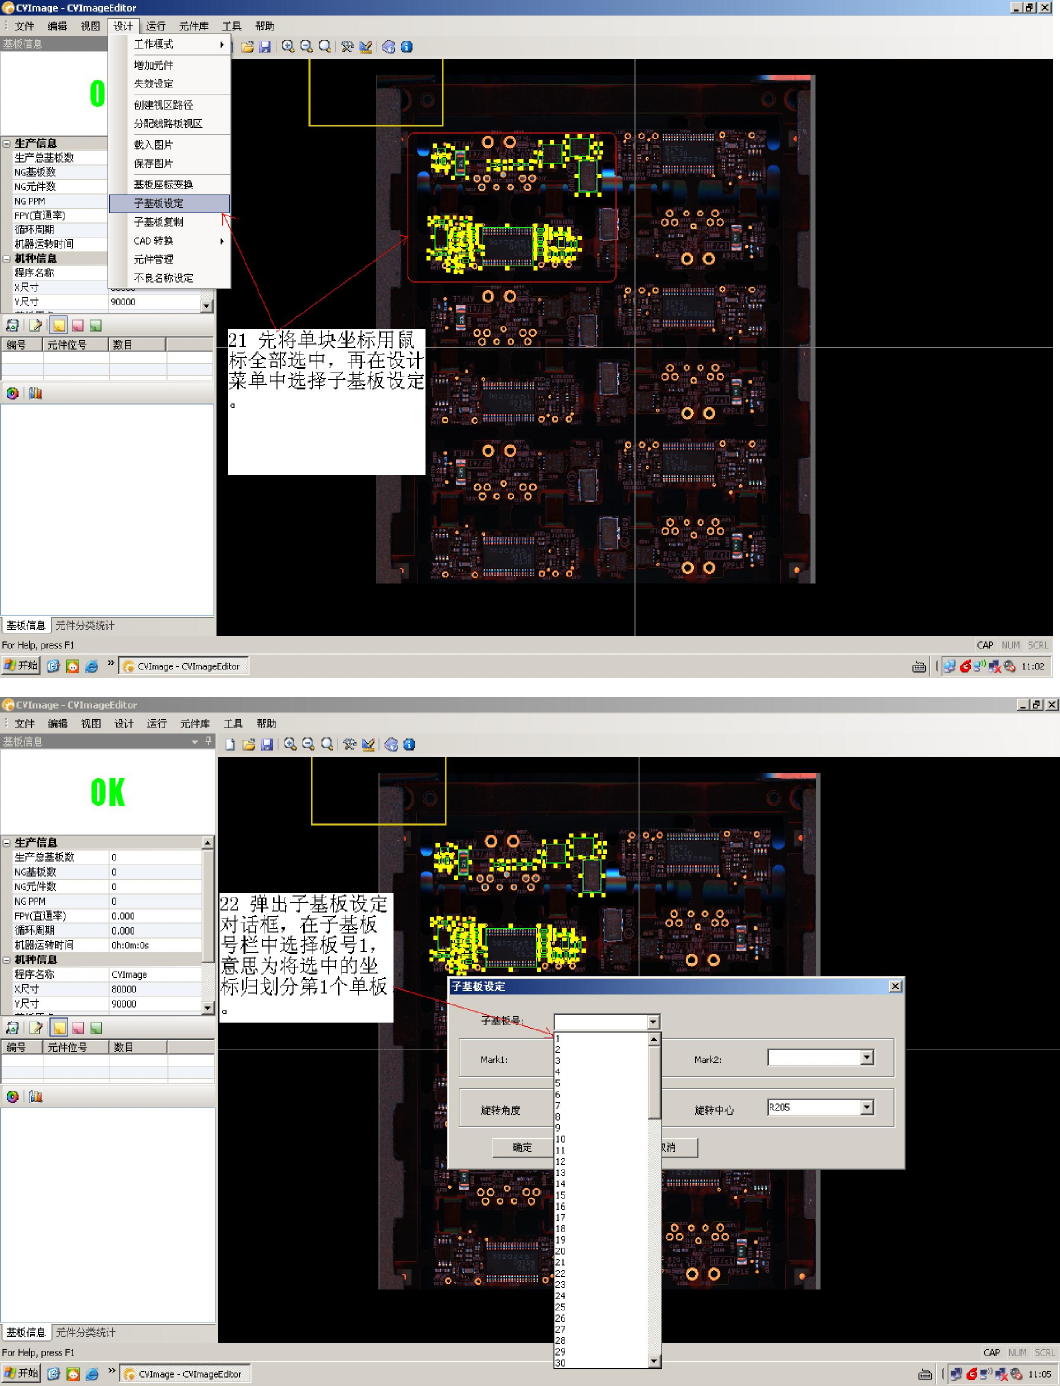Click Save disk icon in window showing OK status
Screen dimensions: 1060x1386
click(267, 745)
